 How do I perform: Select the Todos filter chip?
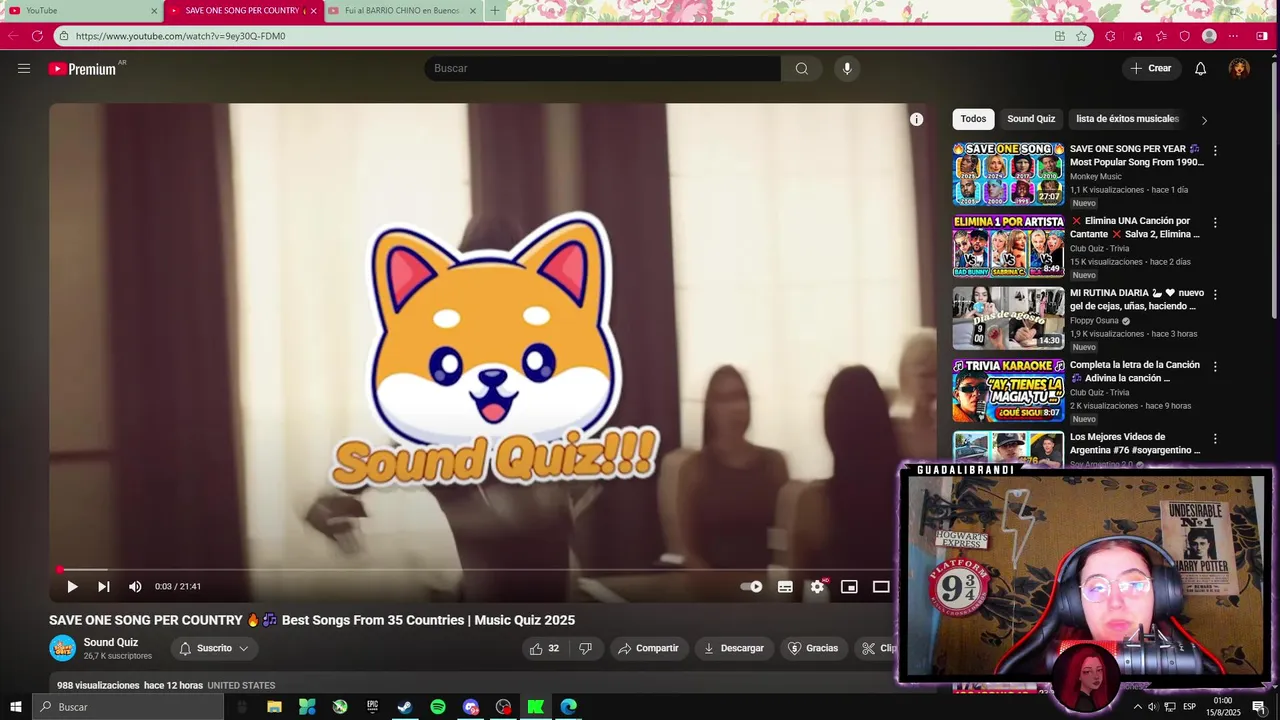click(x=973, y=119)
